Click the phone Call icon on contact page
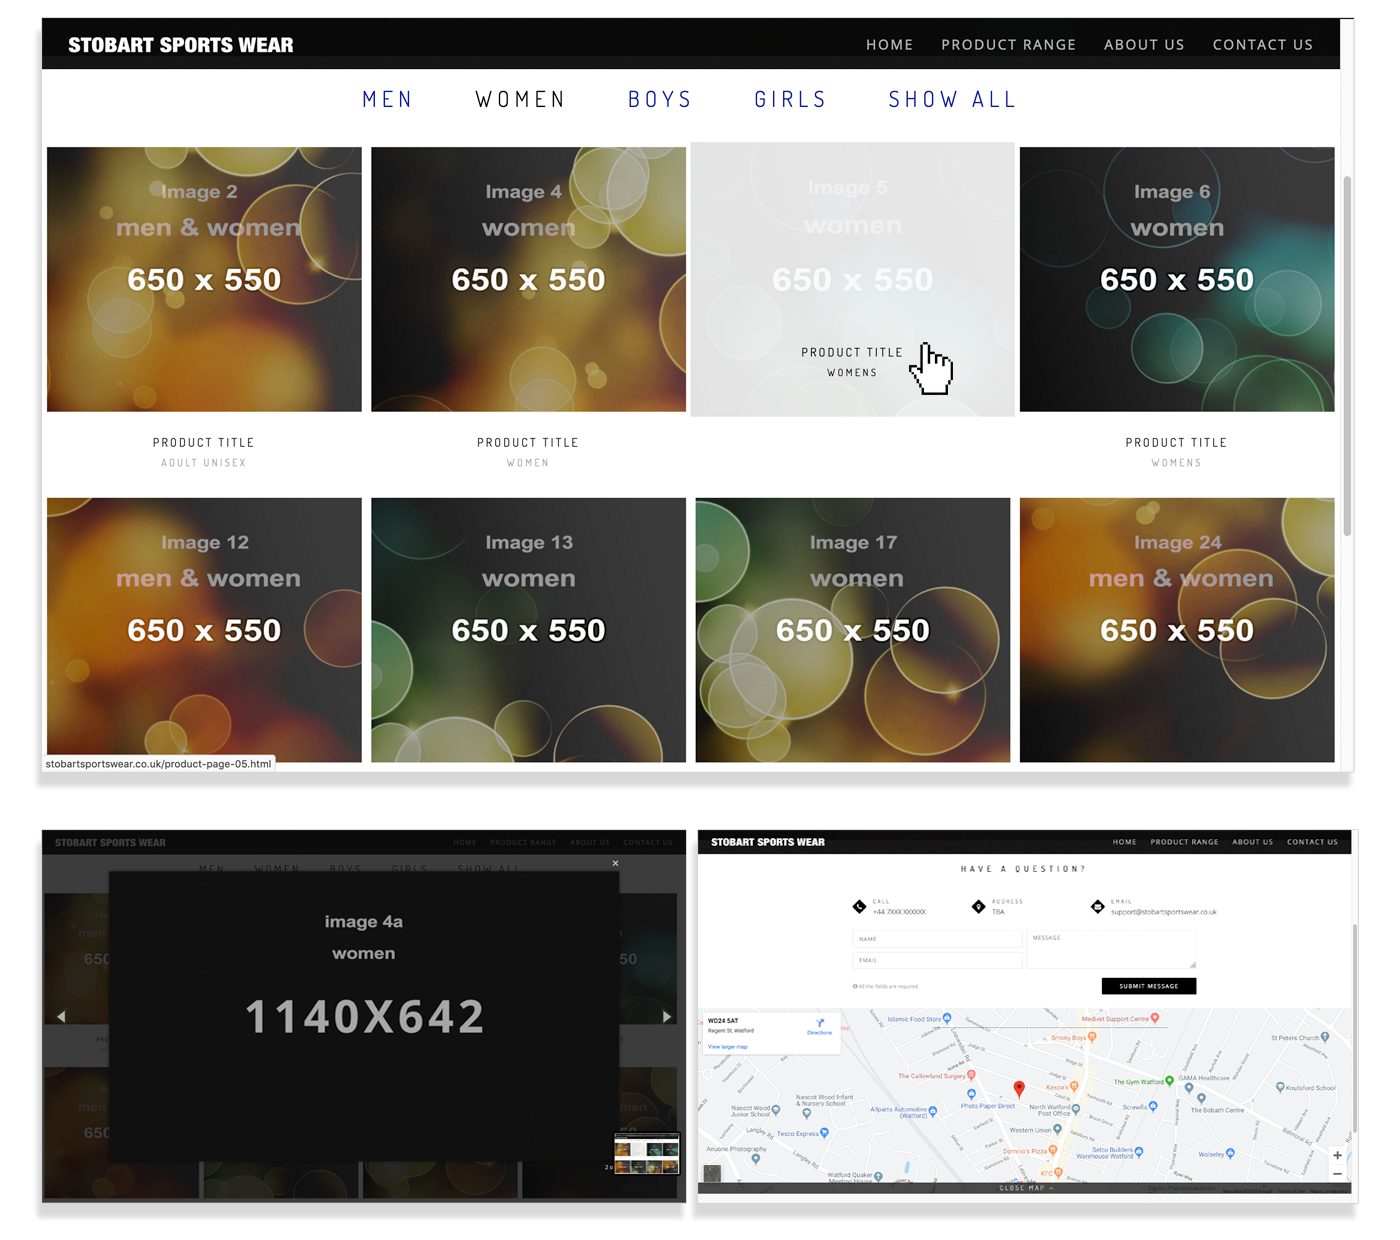 [x=859, y=906]
